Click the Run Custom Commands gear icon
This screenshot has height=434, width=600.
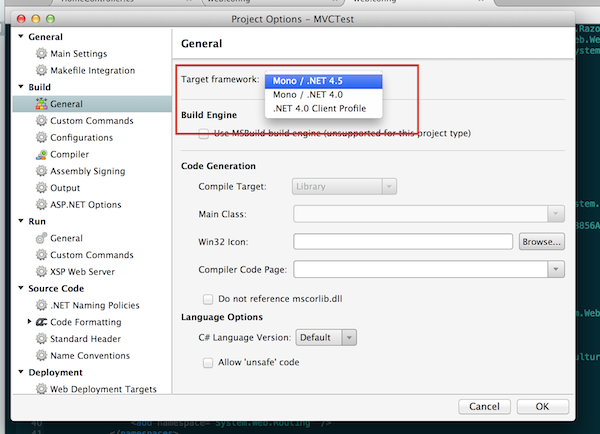coord(41,255)
